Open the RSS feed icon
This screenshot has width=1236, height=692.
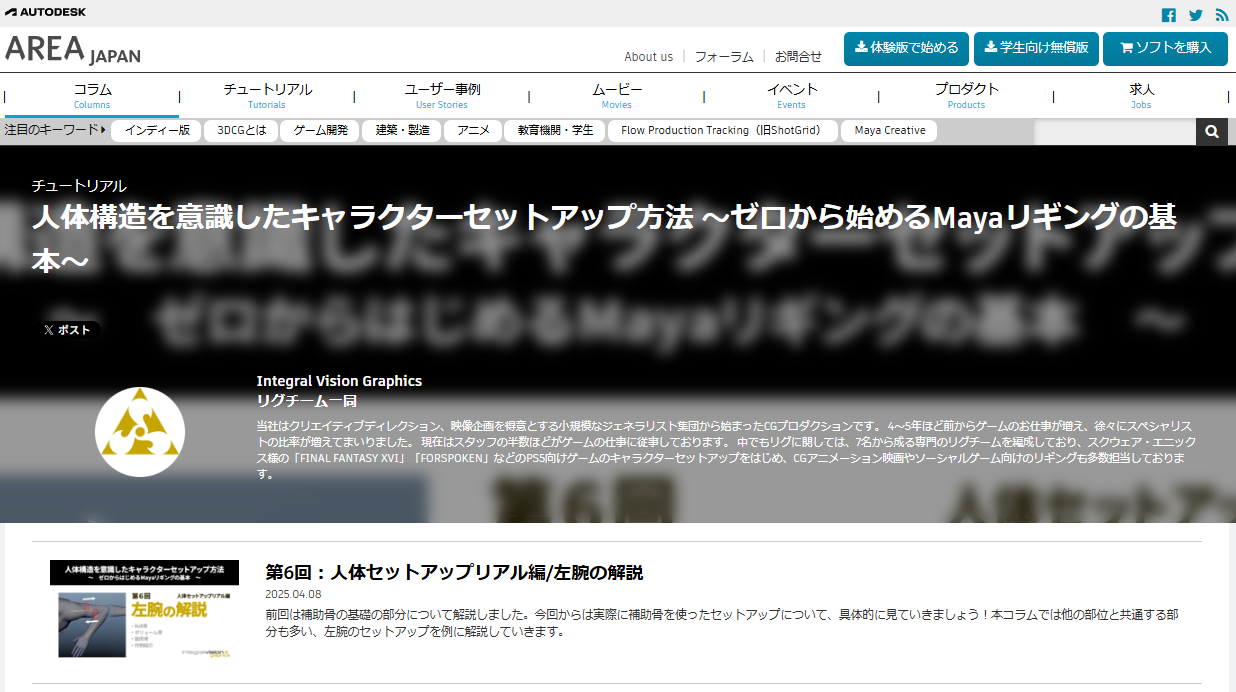coord(1222,15)
